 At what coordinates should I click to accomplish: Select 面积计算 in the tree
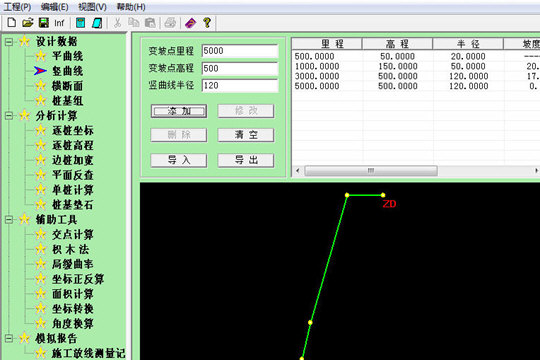[73, 294]
